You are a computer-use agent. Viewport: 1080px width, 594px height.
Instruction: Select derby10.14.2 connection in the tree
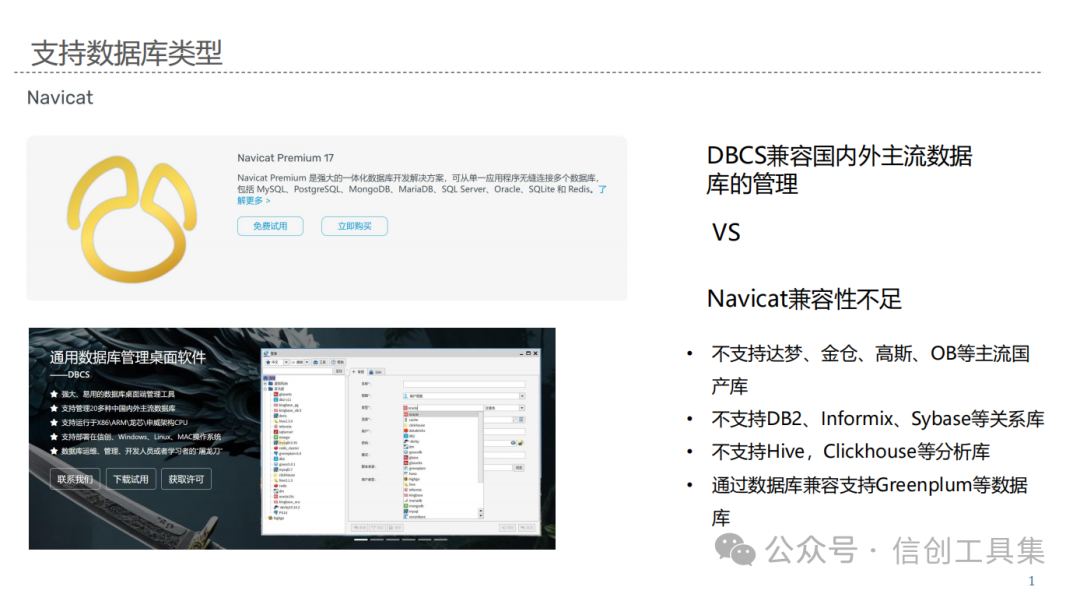point(288,507)
